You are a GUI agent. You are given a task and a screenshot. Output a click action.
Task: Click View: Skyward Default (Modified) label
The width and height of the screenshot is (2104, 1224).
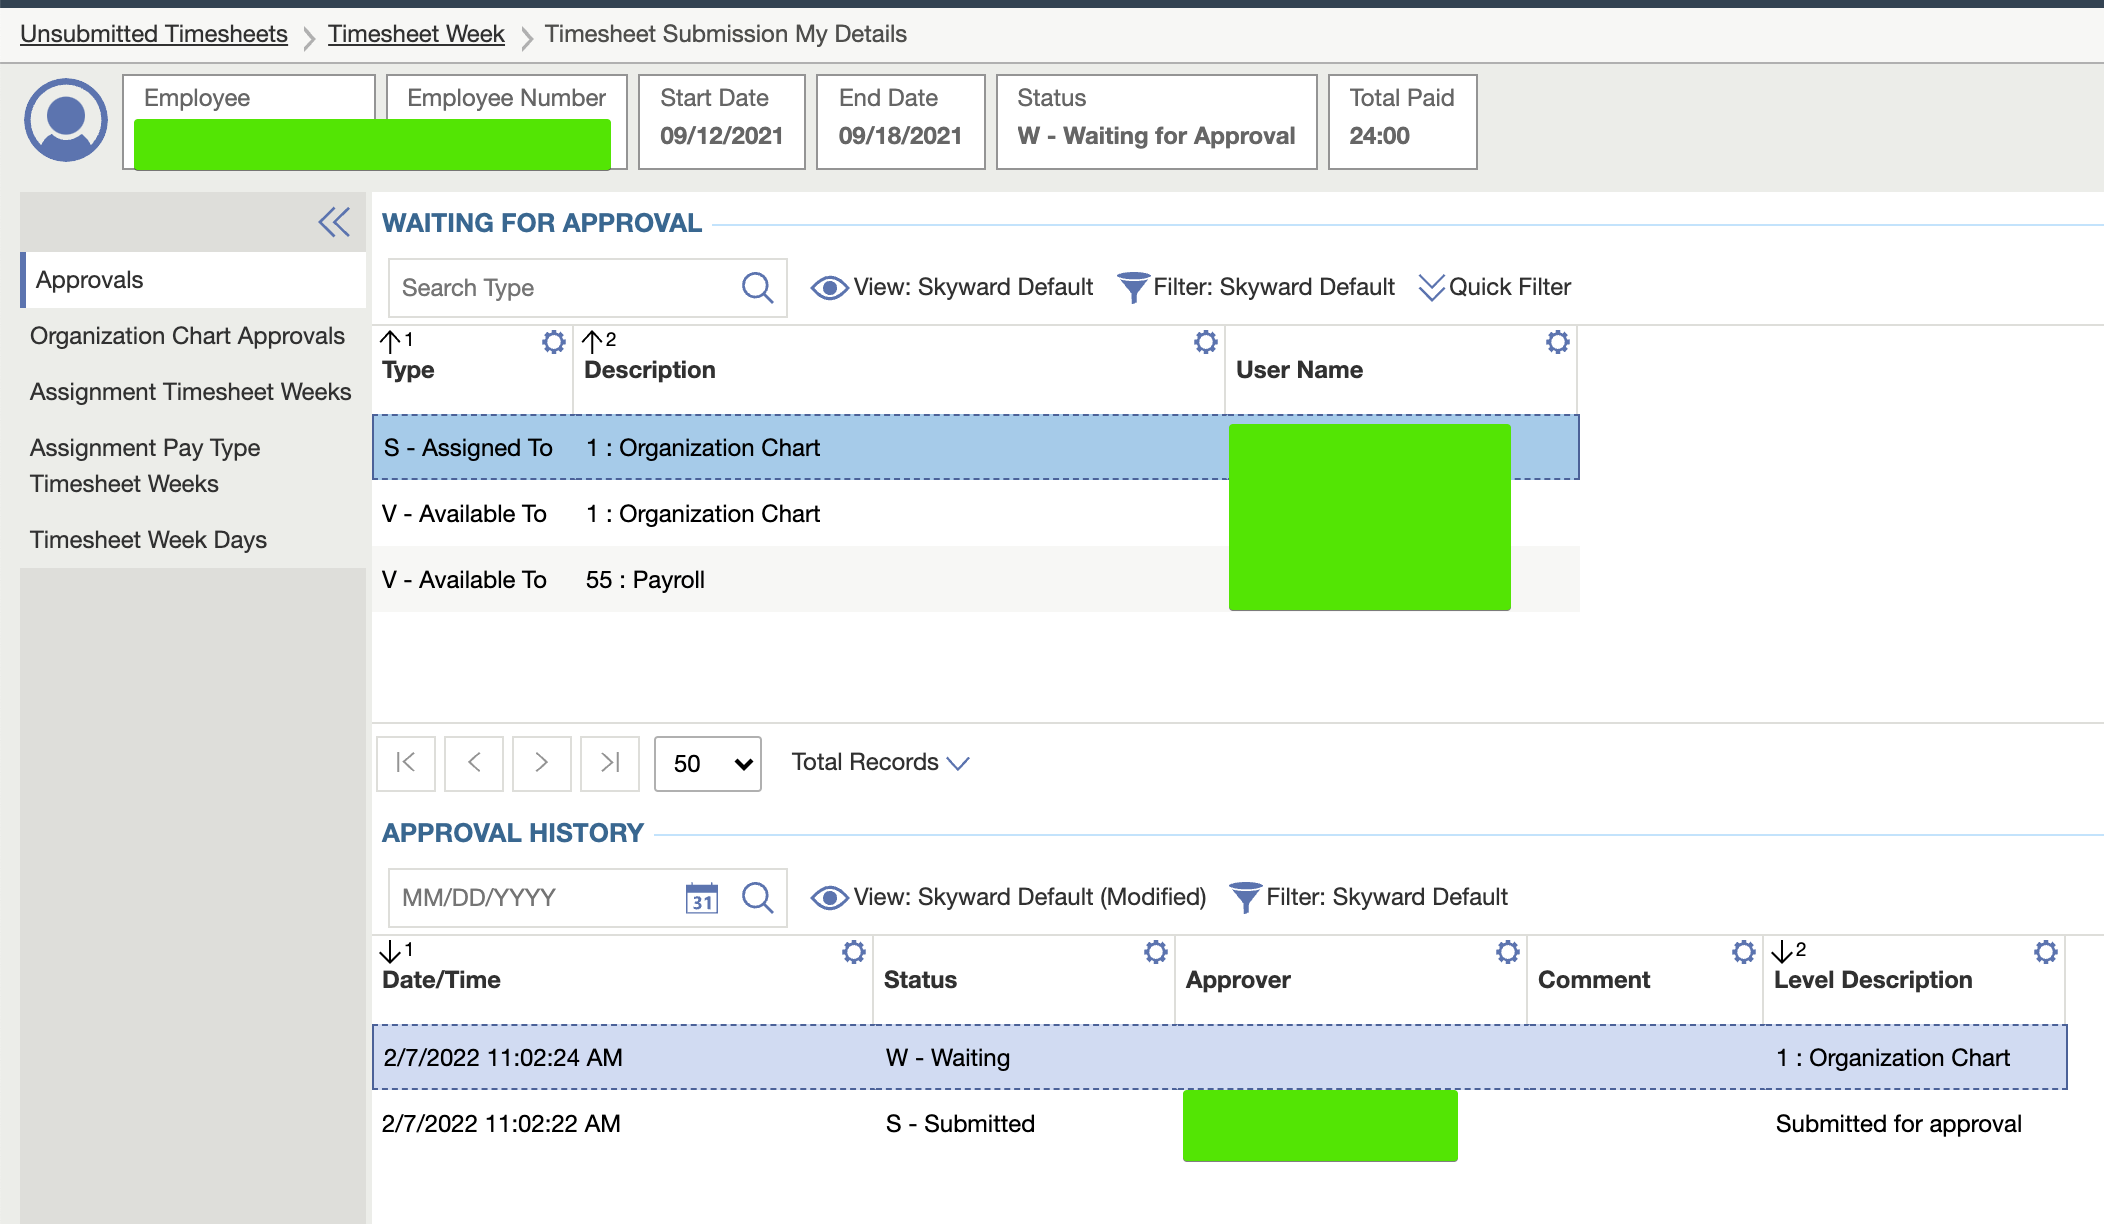point(1029,898)
